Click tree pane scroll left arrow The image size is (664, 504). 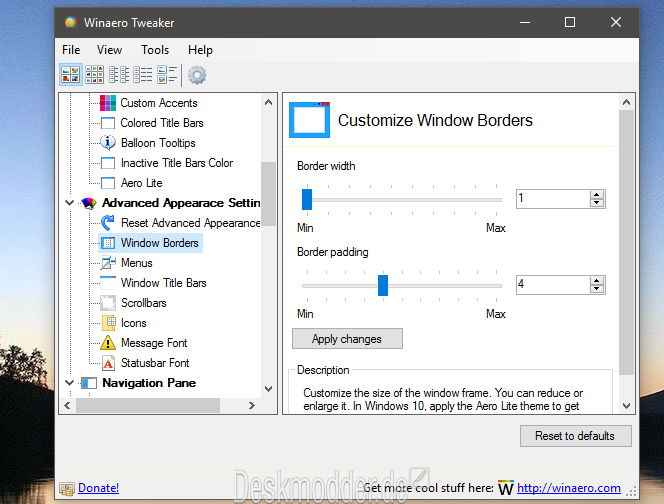(x=67, y=405)
